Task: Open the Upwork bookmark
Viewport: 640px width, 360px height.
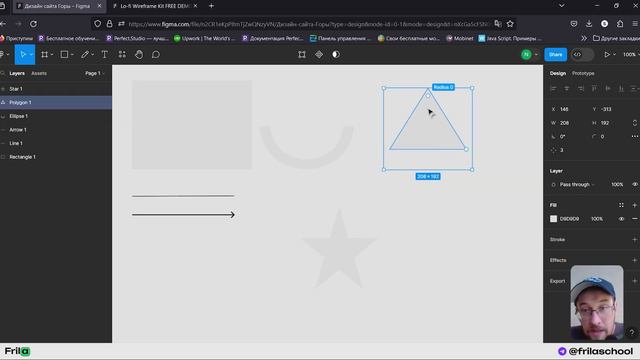Action: [205, 38]
